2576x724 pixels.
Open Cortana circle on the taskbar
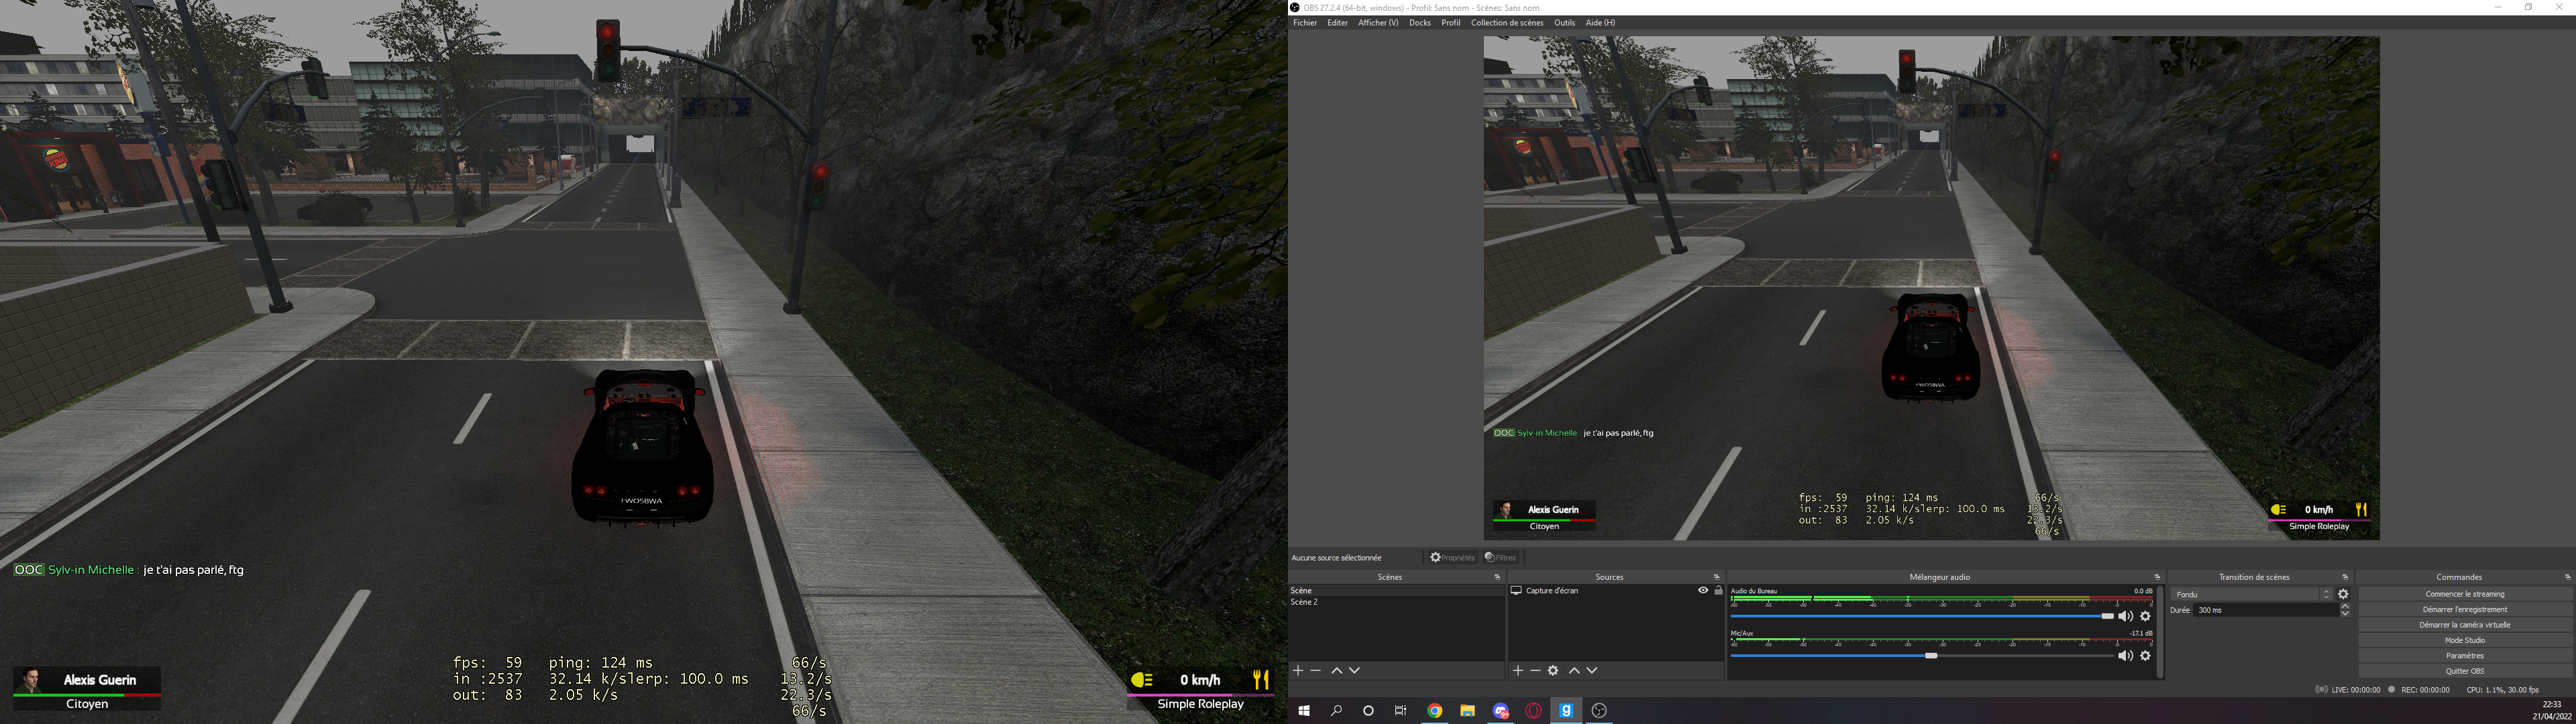[x=1368, y=711]
